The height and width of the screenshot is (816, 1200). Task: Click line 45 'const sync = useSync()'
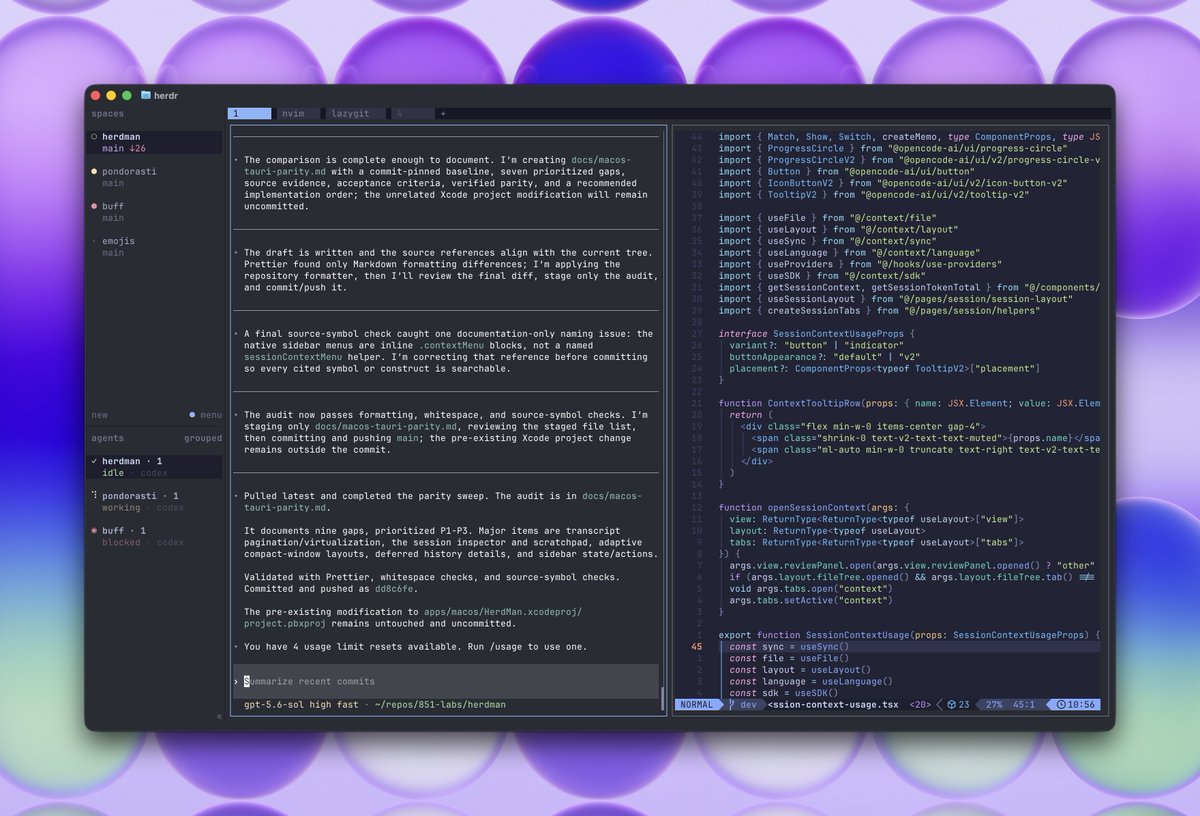pos(789,647)
